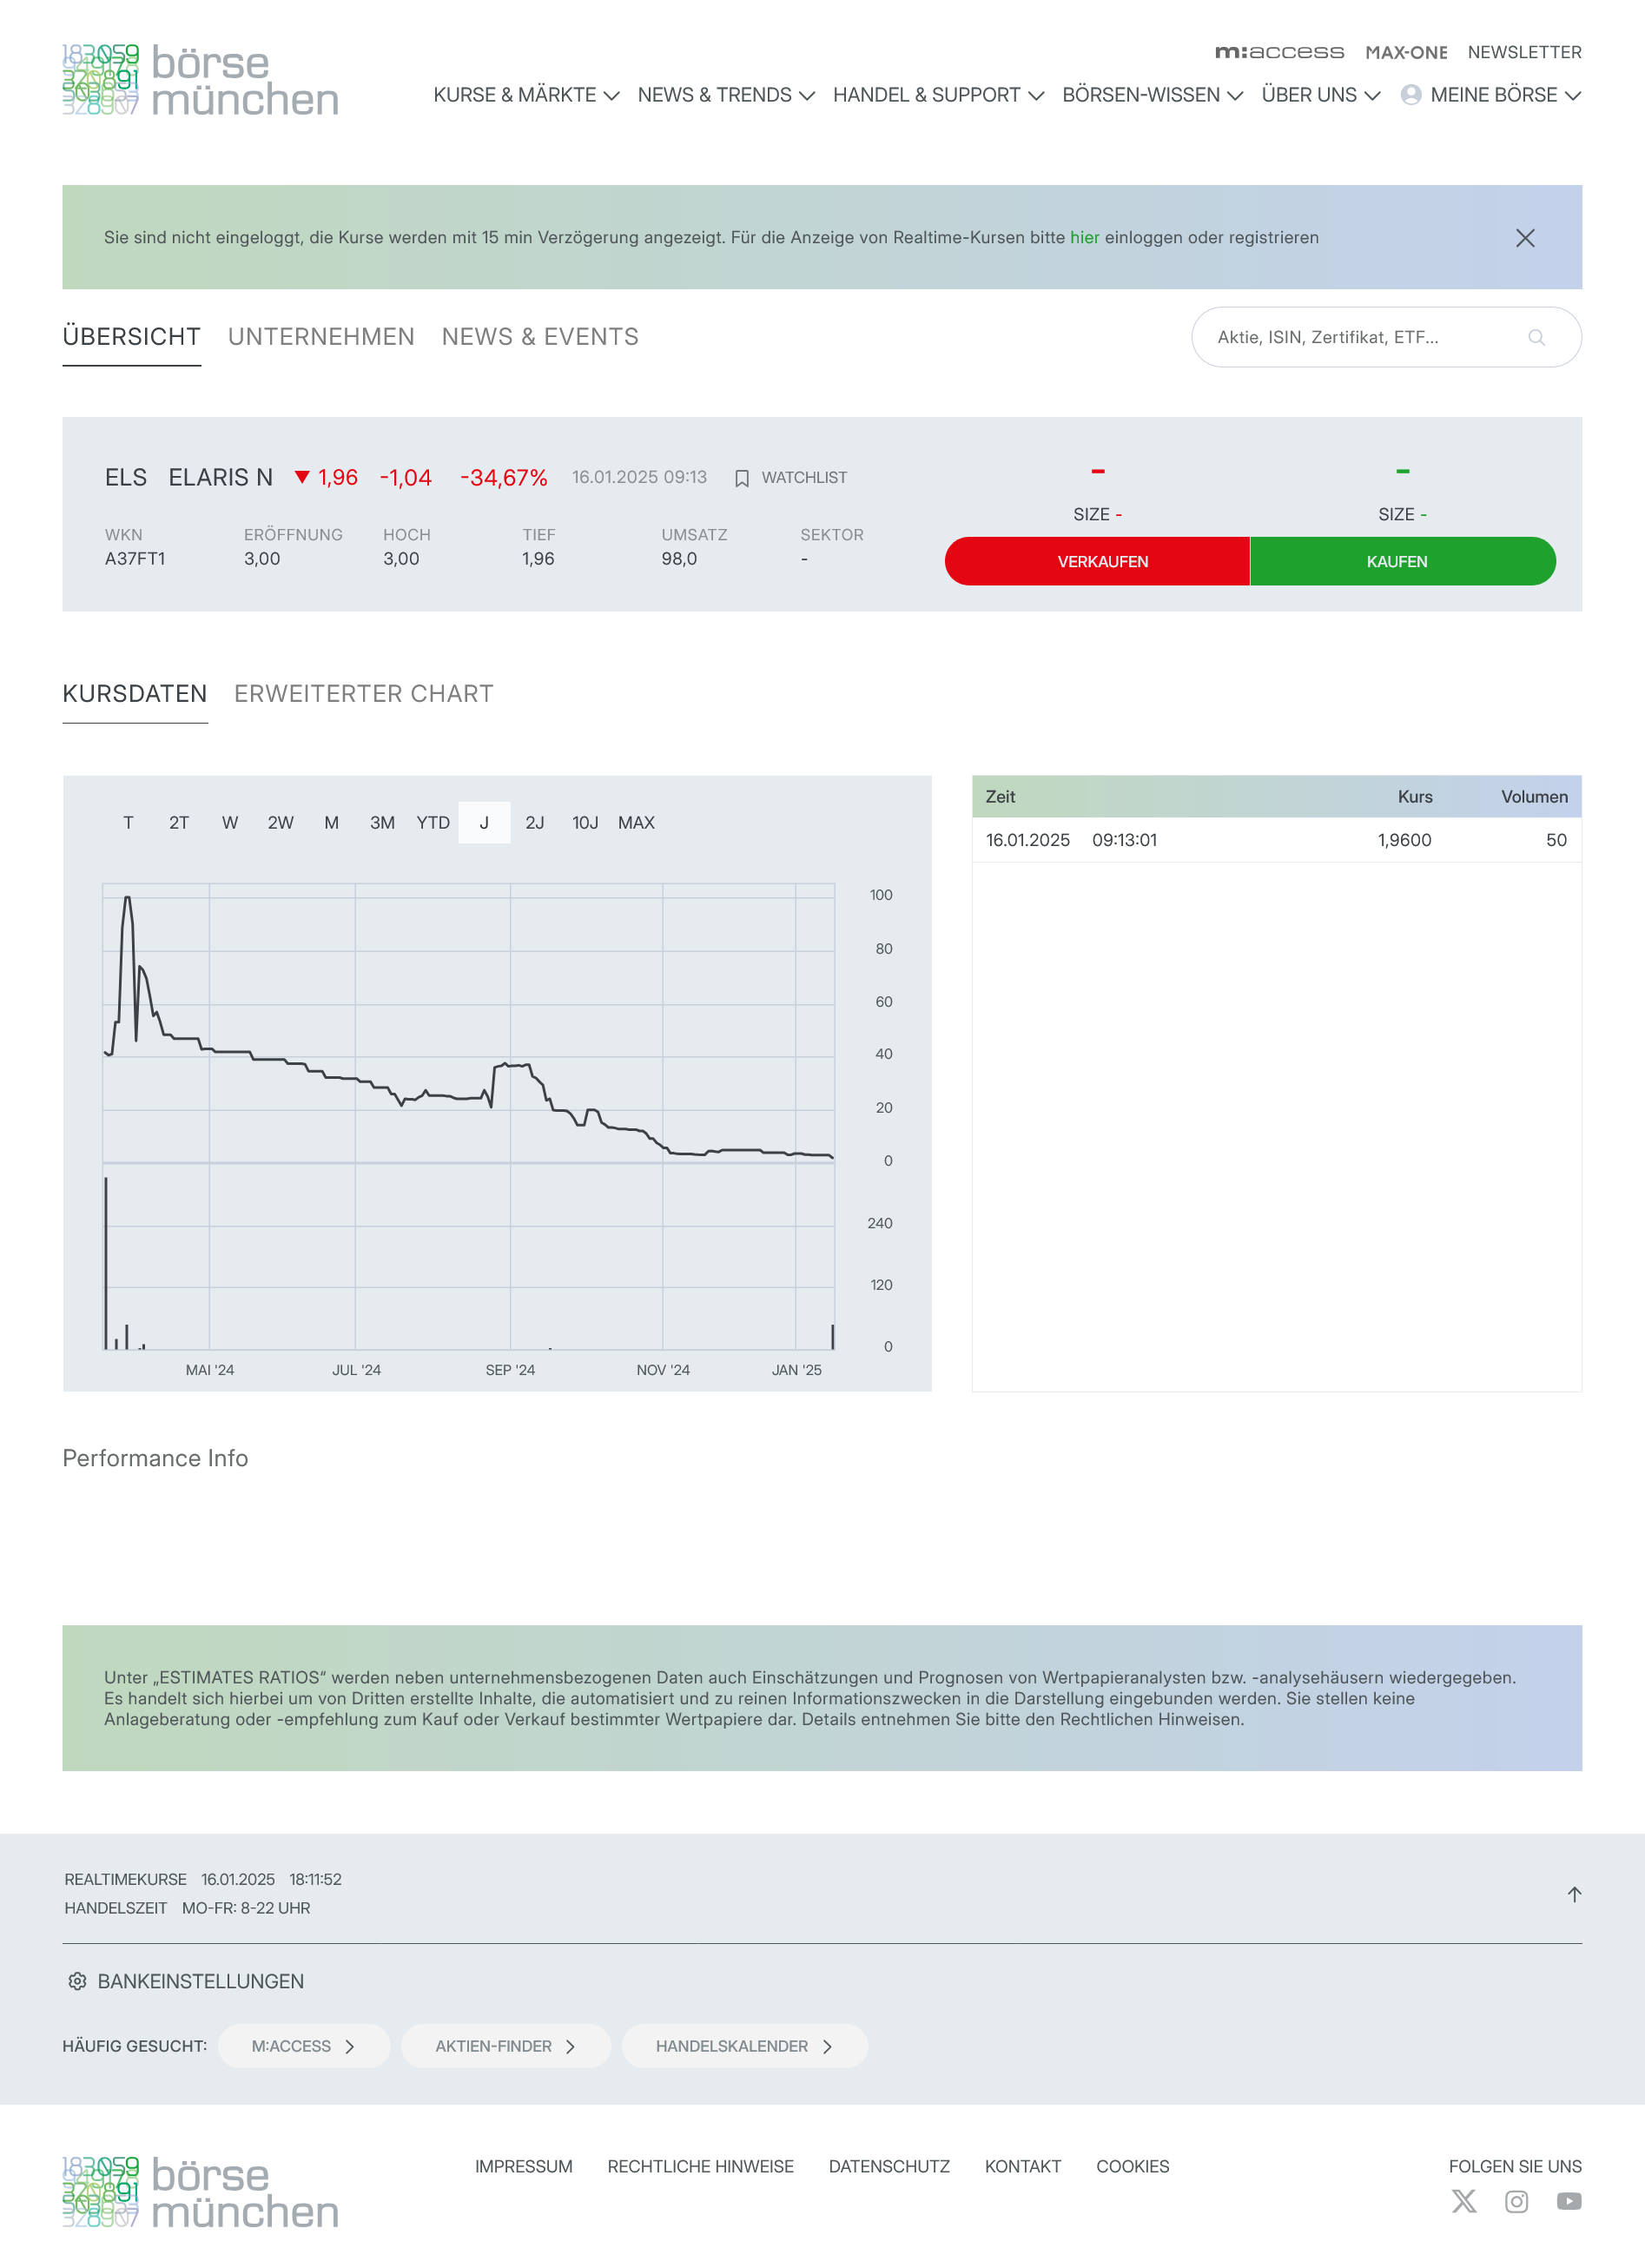Image resolution: width=1645 pixels, height=2268 pixels.
Task: Open the Meine Börse dropdown
Action: pos(1492,95)
